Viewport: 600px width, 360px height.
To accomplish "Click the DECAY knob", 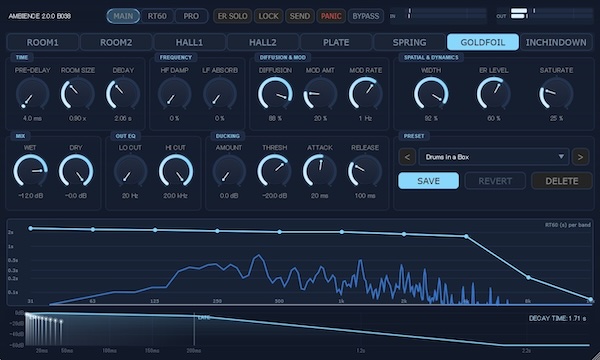I will click(x=123, y=94).
